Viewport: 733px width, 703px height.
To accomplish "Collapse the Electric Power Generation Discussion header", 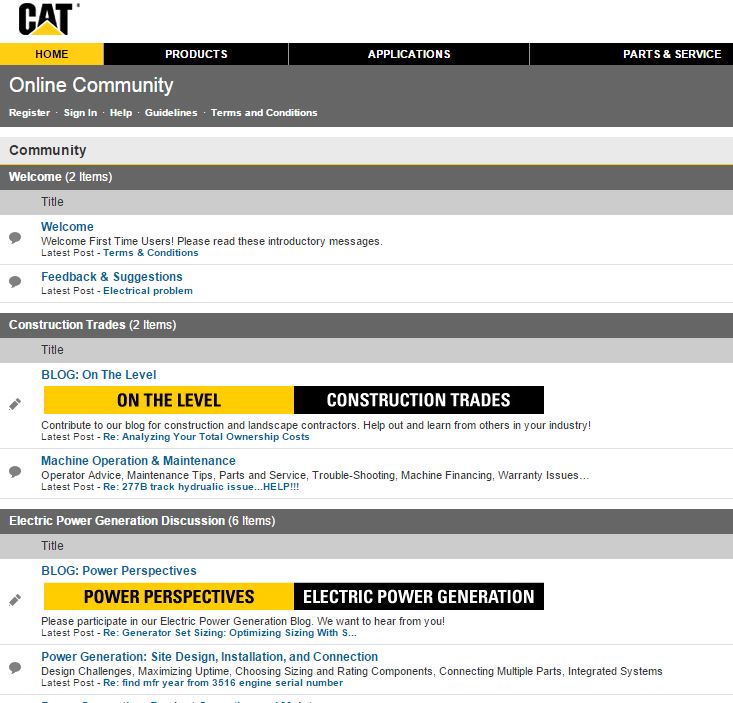I will click(x=142, y=521).
